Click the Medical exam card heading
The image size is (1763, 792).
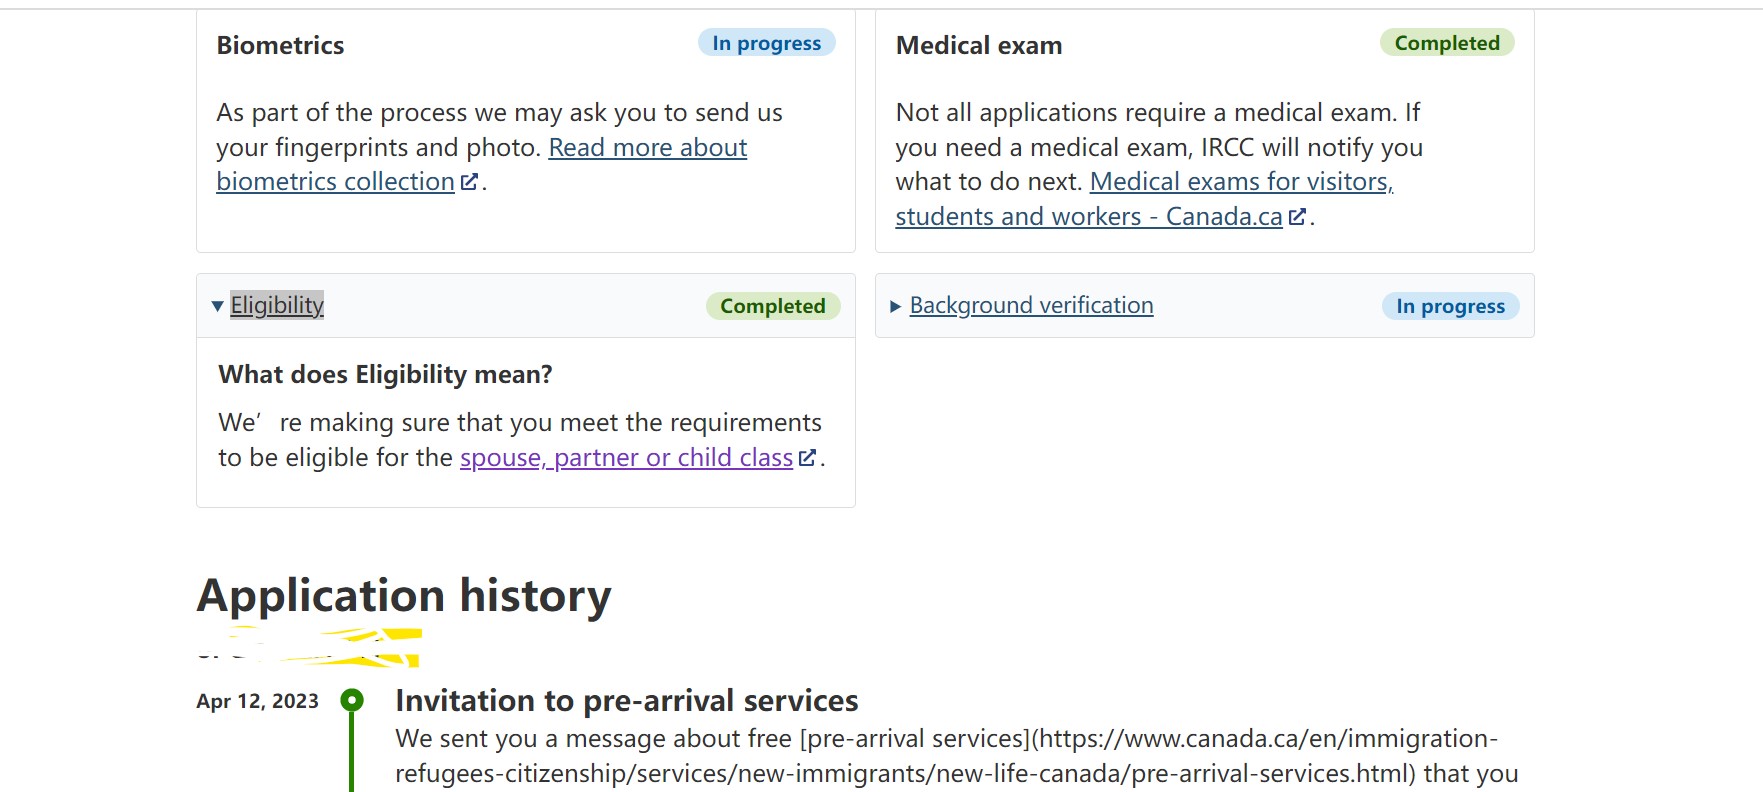tap(979, 45)
